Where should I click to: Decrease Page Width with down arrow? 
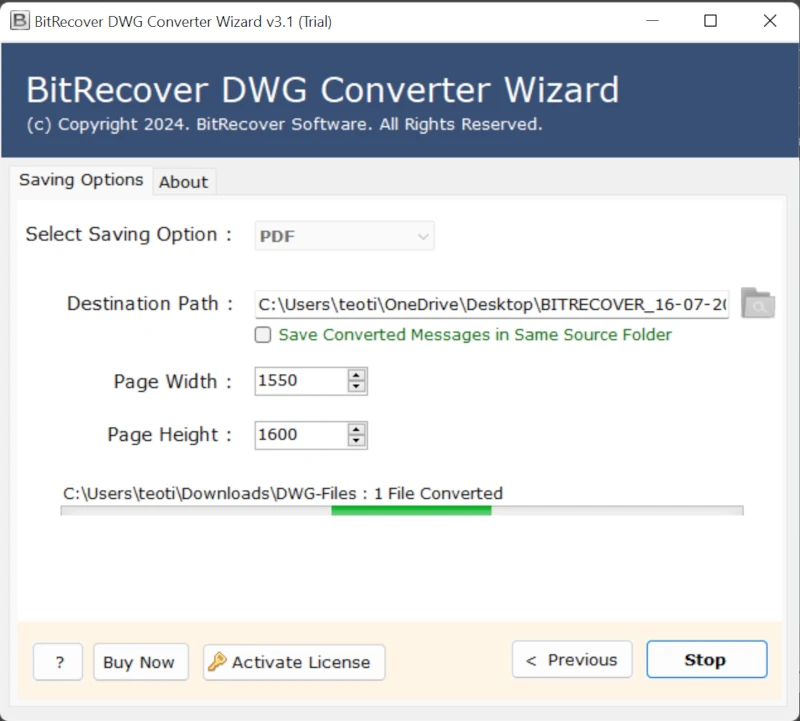tap(356, 387)
